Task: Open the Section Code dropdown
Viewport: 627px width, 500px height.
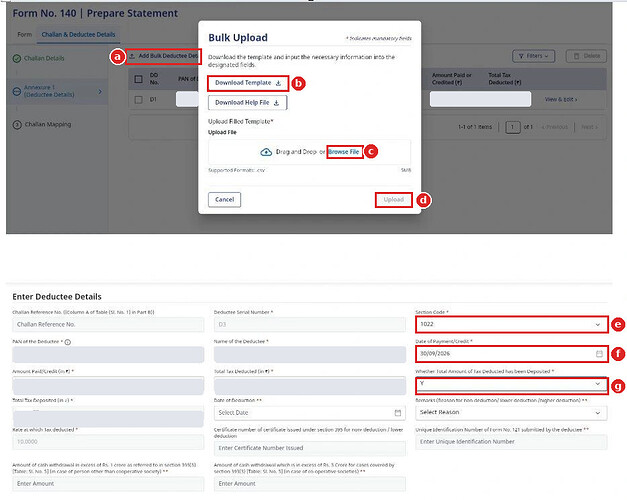Action: (x=511, y=324)
